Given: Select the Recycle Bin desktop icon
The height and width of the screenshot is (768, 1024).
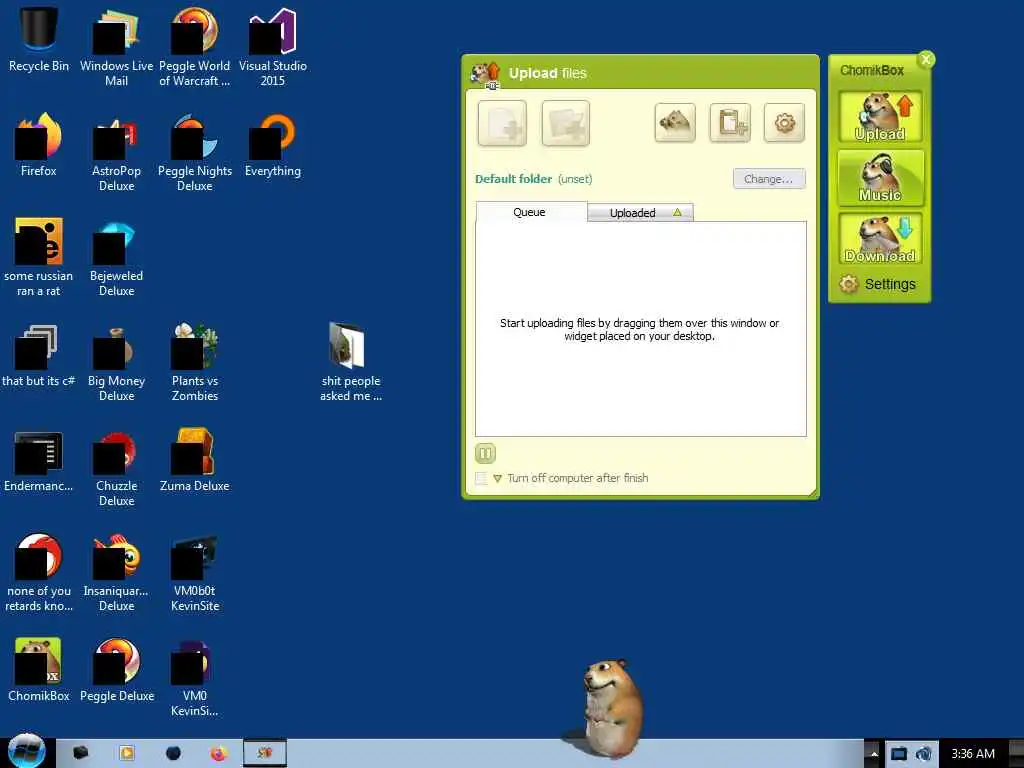Looking at the screenshot, I should tap(39, 39).
